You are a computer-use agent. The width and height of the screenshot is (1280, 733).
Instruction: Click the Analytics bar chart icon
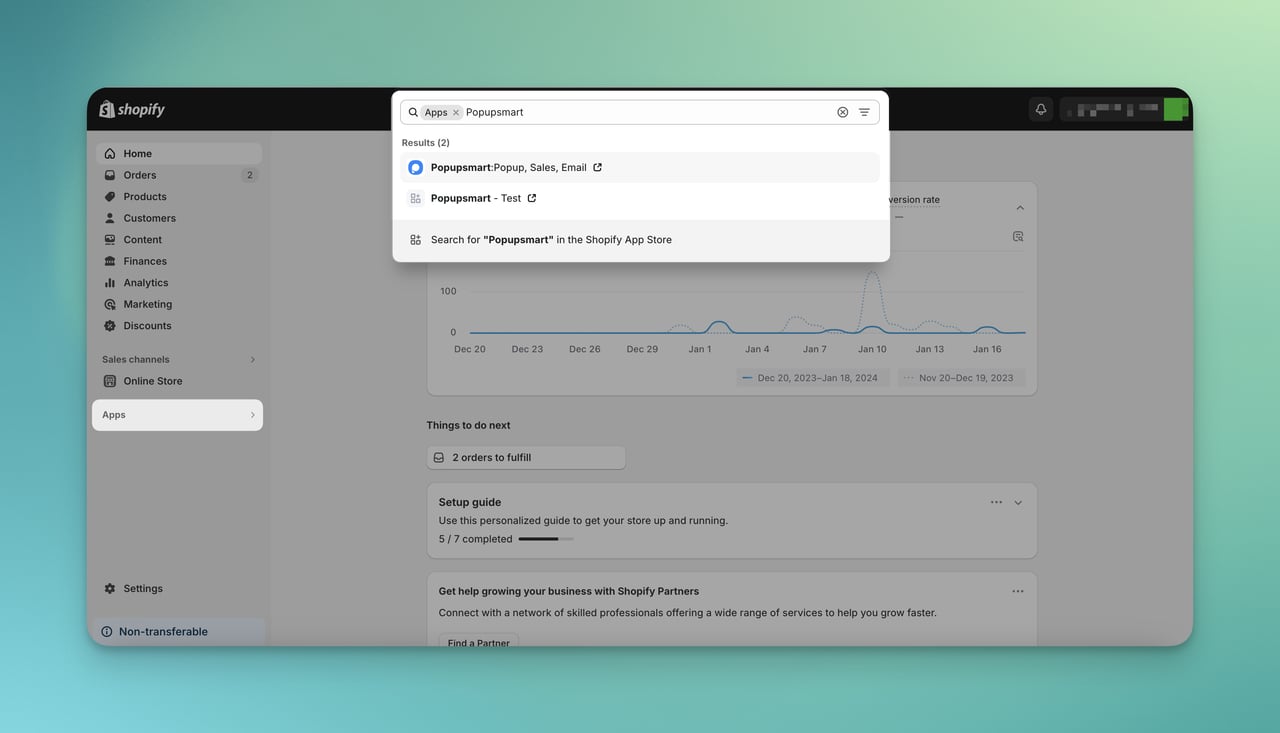point(110,283)
